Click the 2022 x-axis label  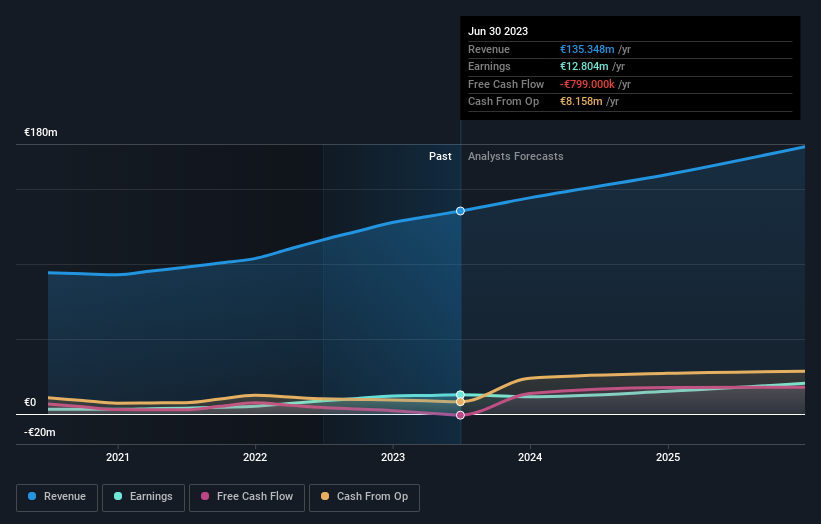pyautogui.click(x=255, y=457)
